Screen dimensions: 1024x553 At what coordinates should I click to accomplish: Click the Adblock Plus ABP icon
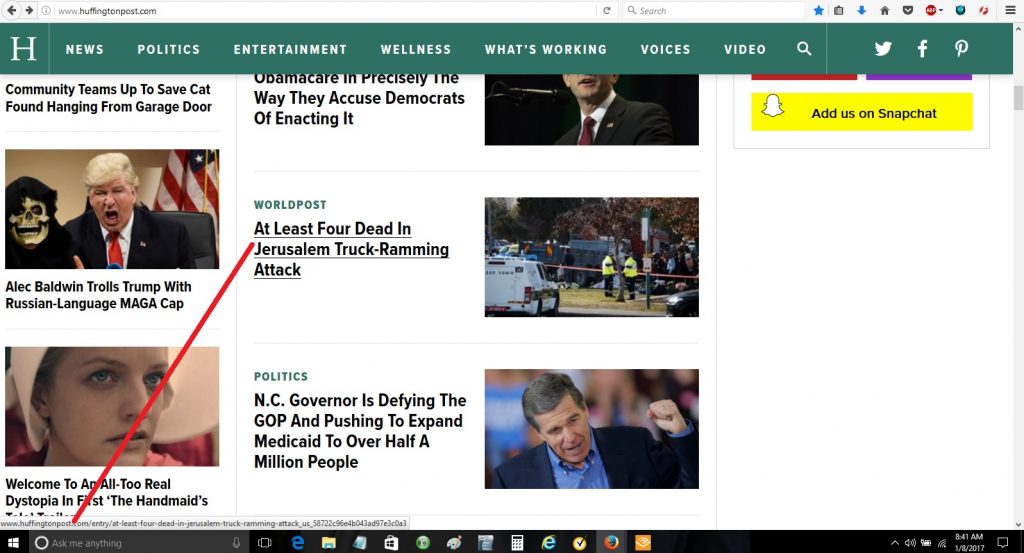coord(931,10)
